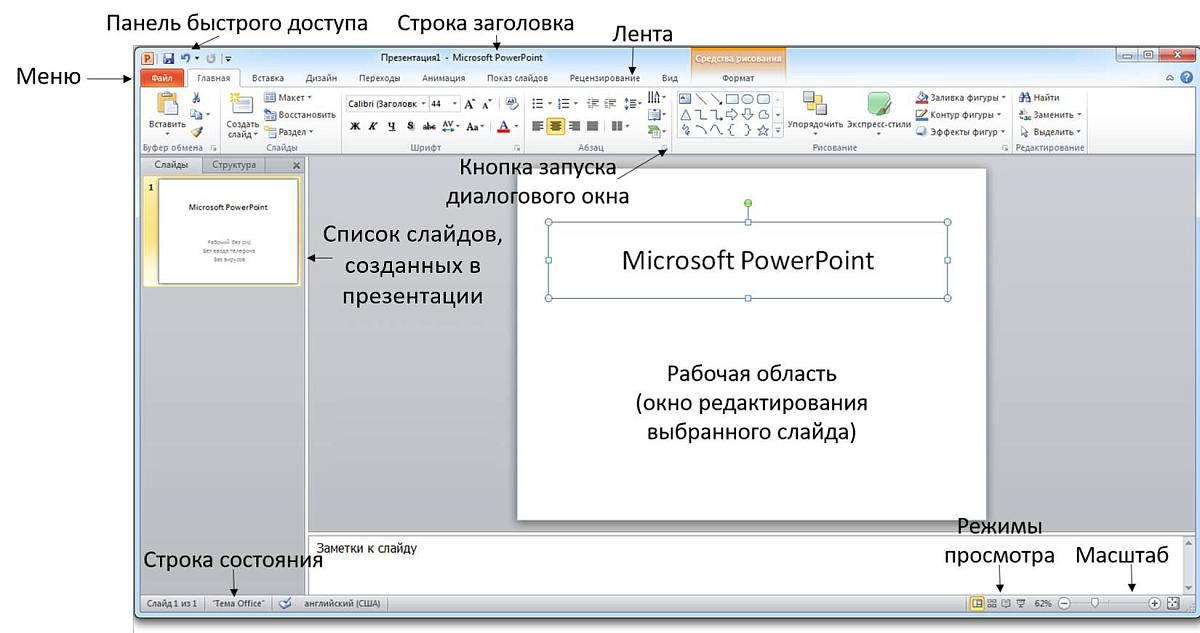Viewport: 1200px width, 633px height.
Task: Click the spell check icon in status bar
Action: click(x=285, y=604)
